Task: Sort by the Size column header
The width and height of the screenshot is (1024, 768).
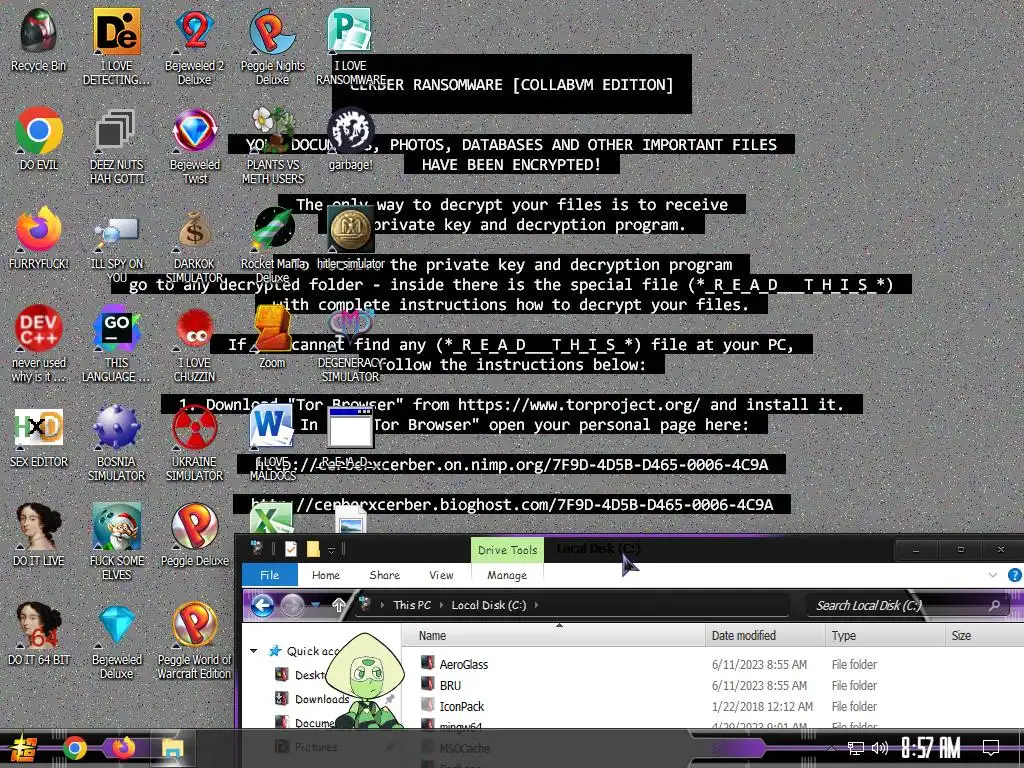Action: point(984,635)
